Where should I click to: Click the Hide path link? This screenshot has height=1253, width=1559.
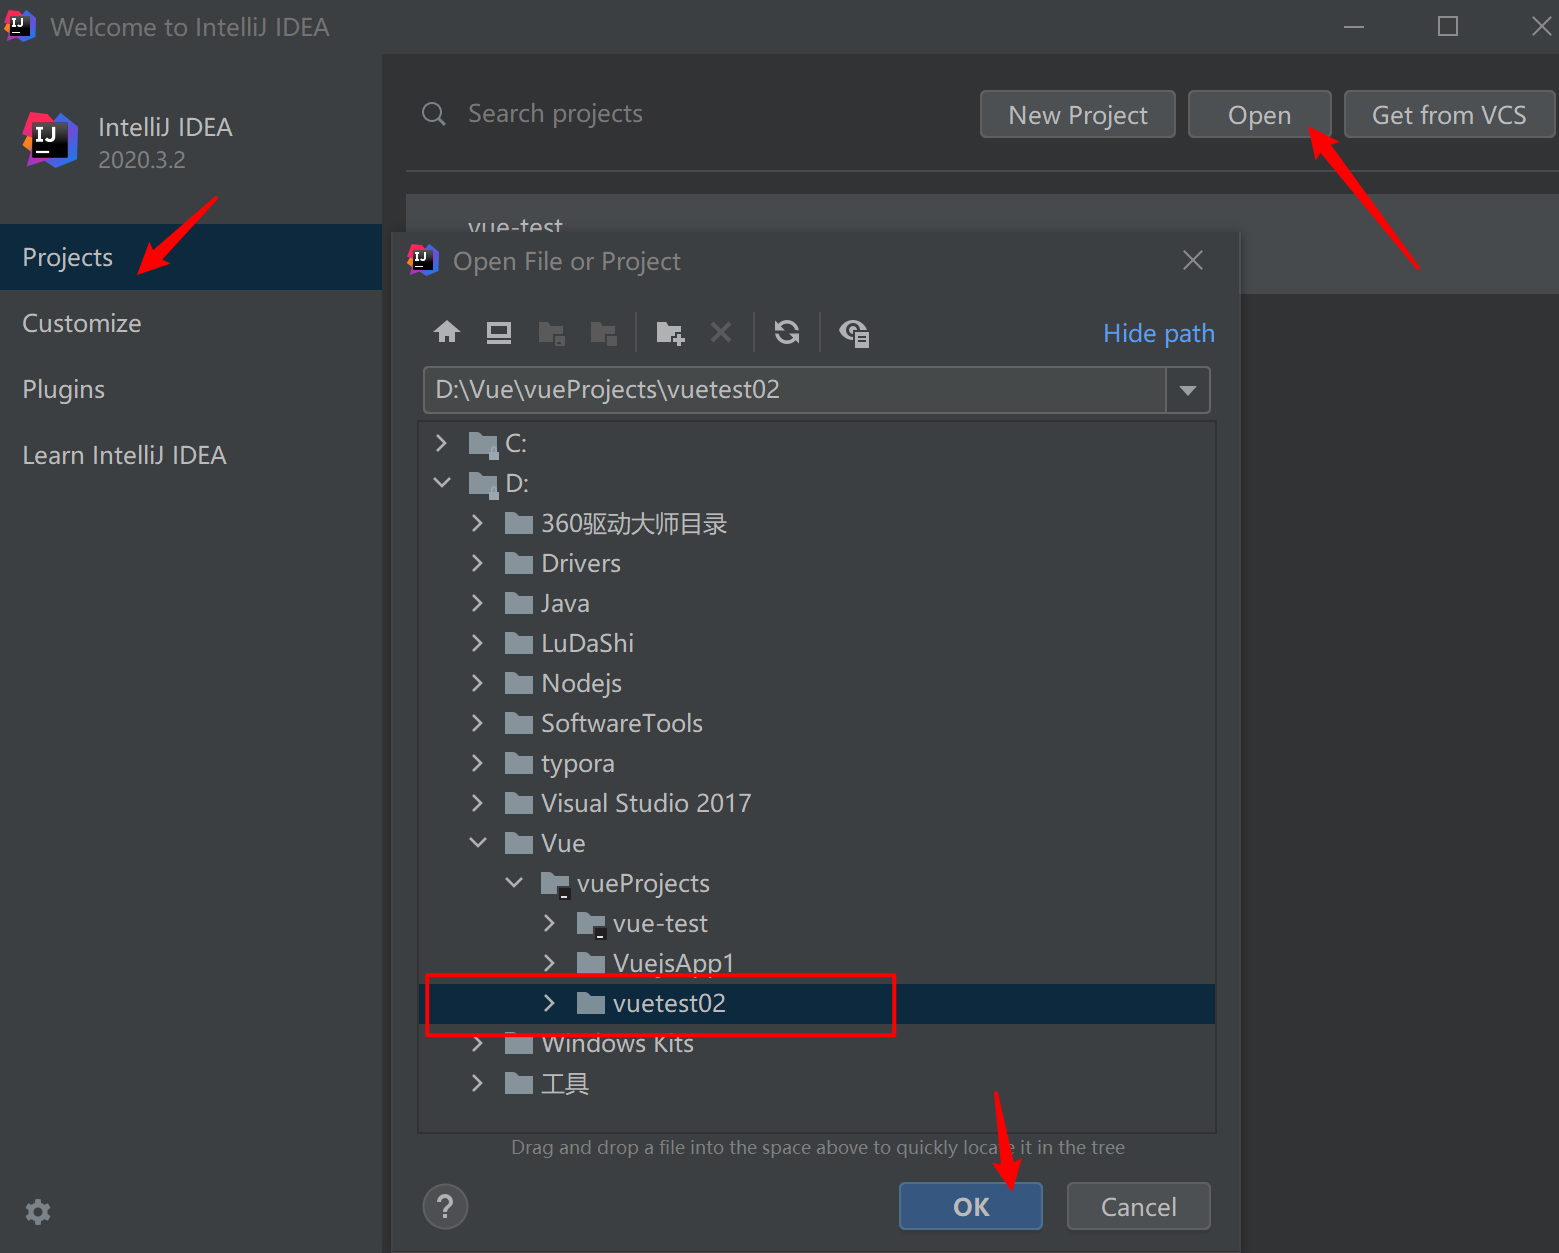[x=1159, y=333]
